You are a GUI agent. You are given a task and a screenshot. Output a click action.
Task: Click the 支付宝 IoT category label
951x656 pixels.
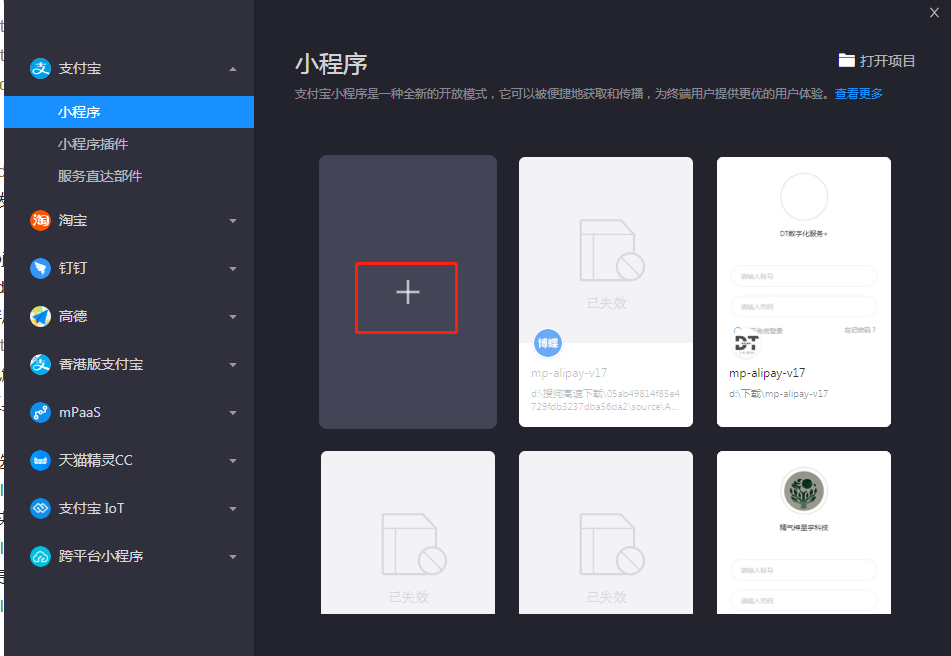pos(92,508)
